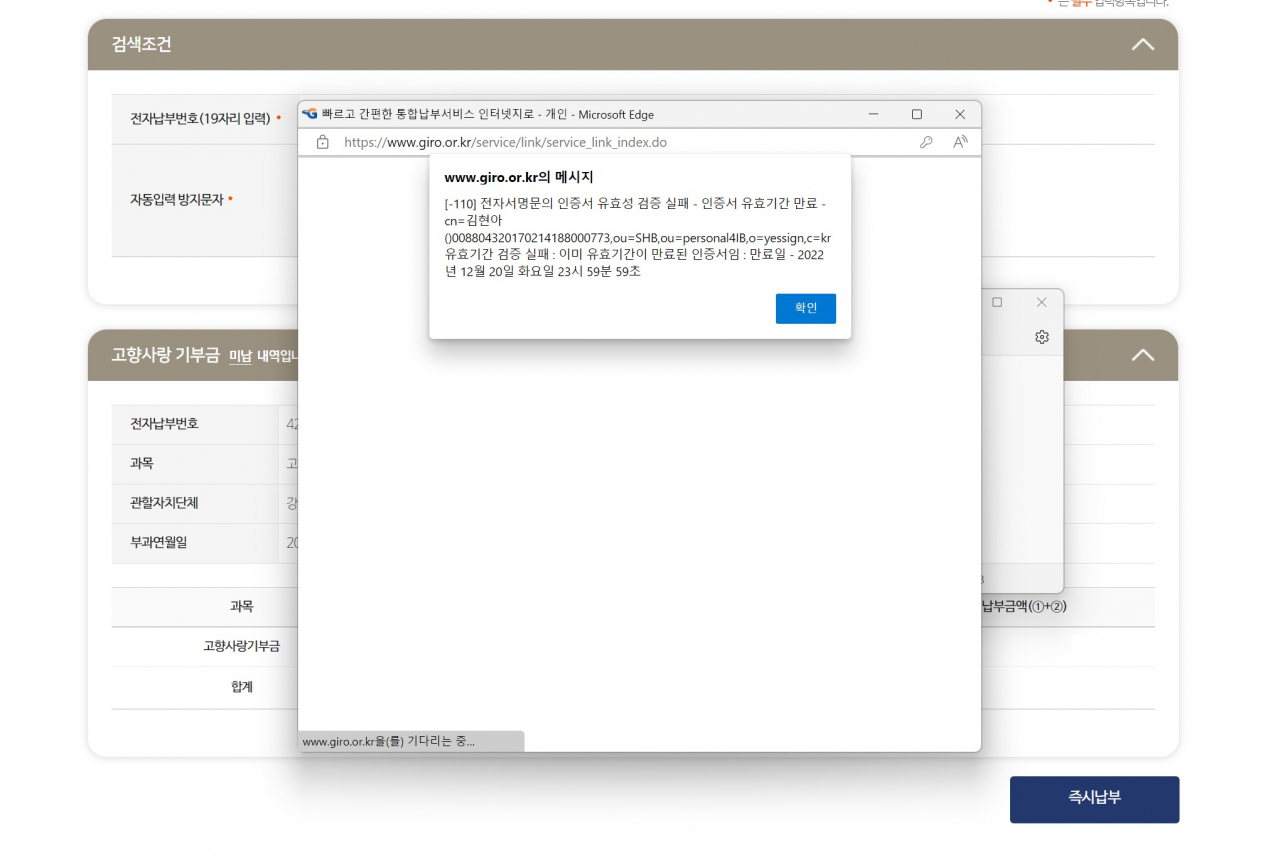
Task: Click the 관할자치단체 row header
Action: (x=164, y=503)
